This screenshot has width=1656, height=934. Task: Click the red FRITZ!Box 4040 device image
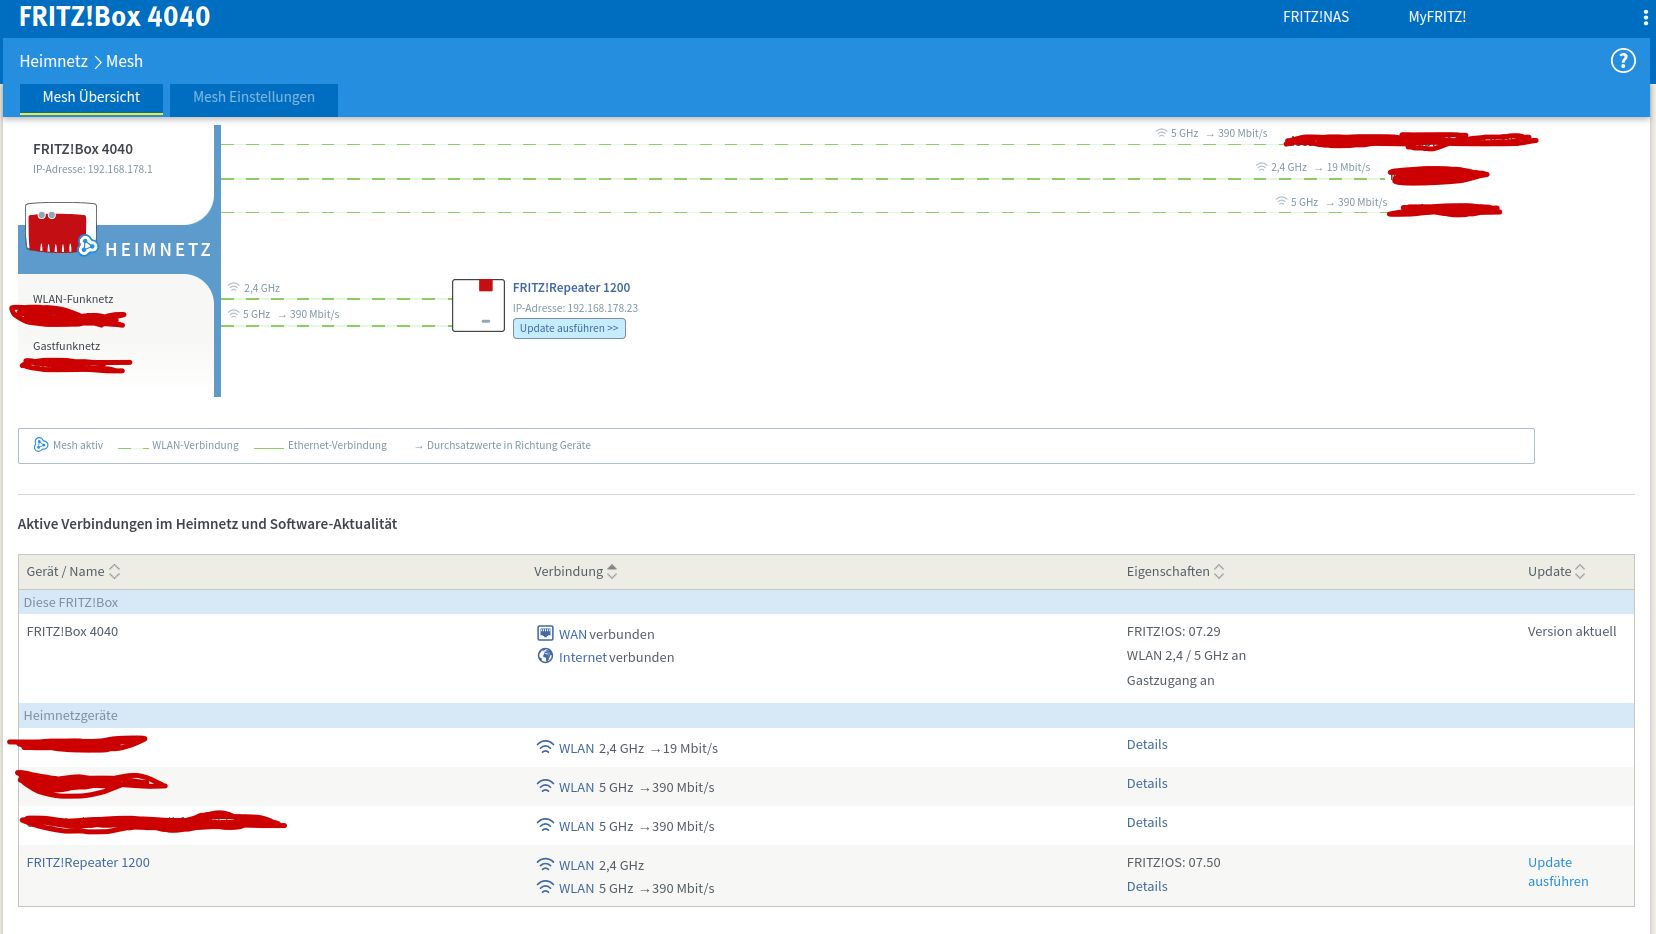61,229
